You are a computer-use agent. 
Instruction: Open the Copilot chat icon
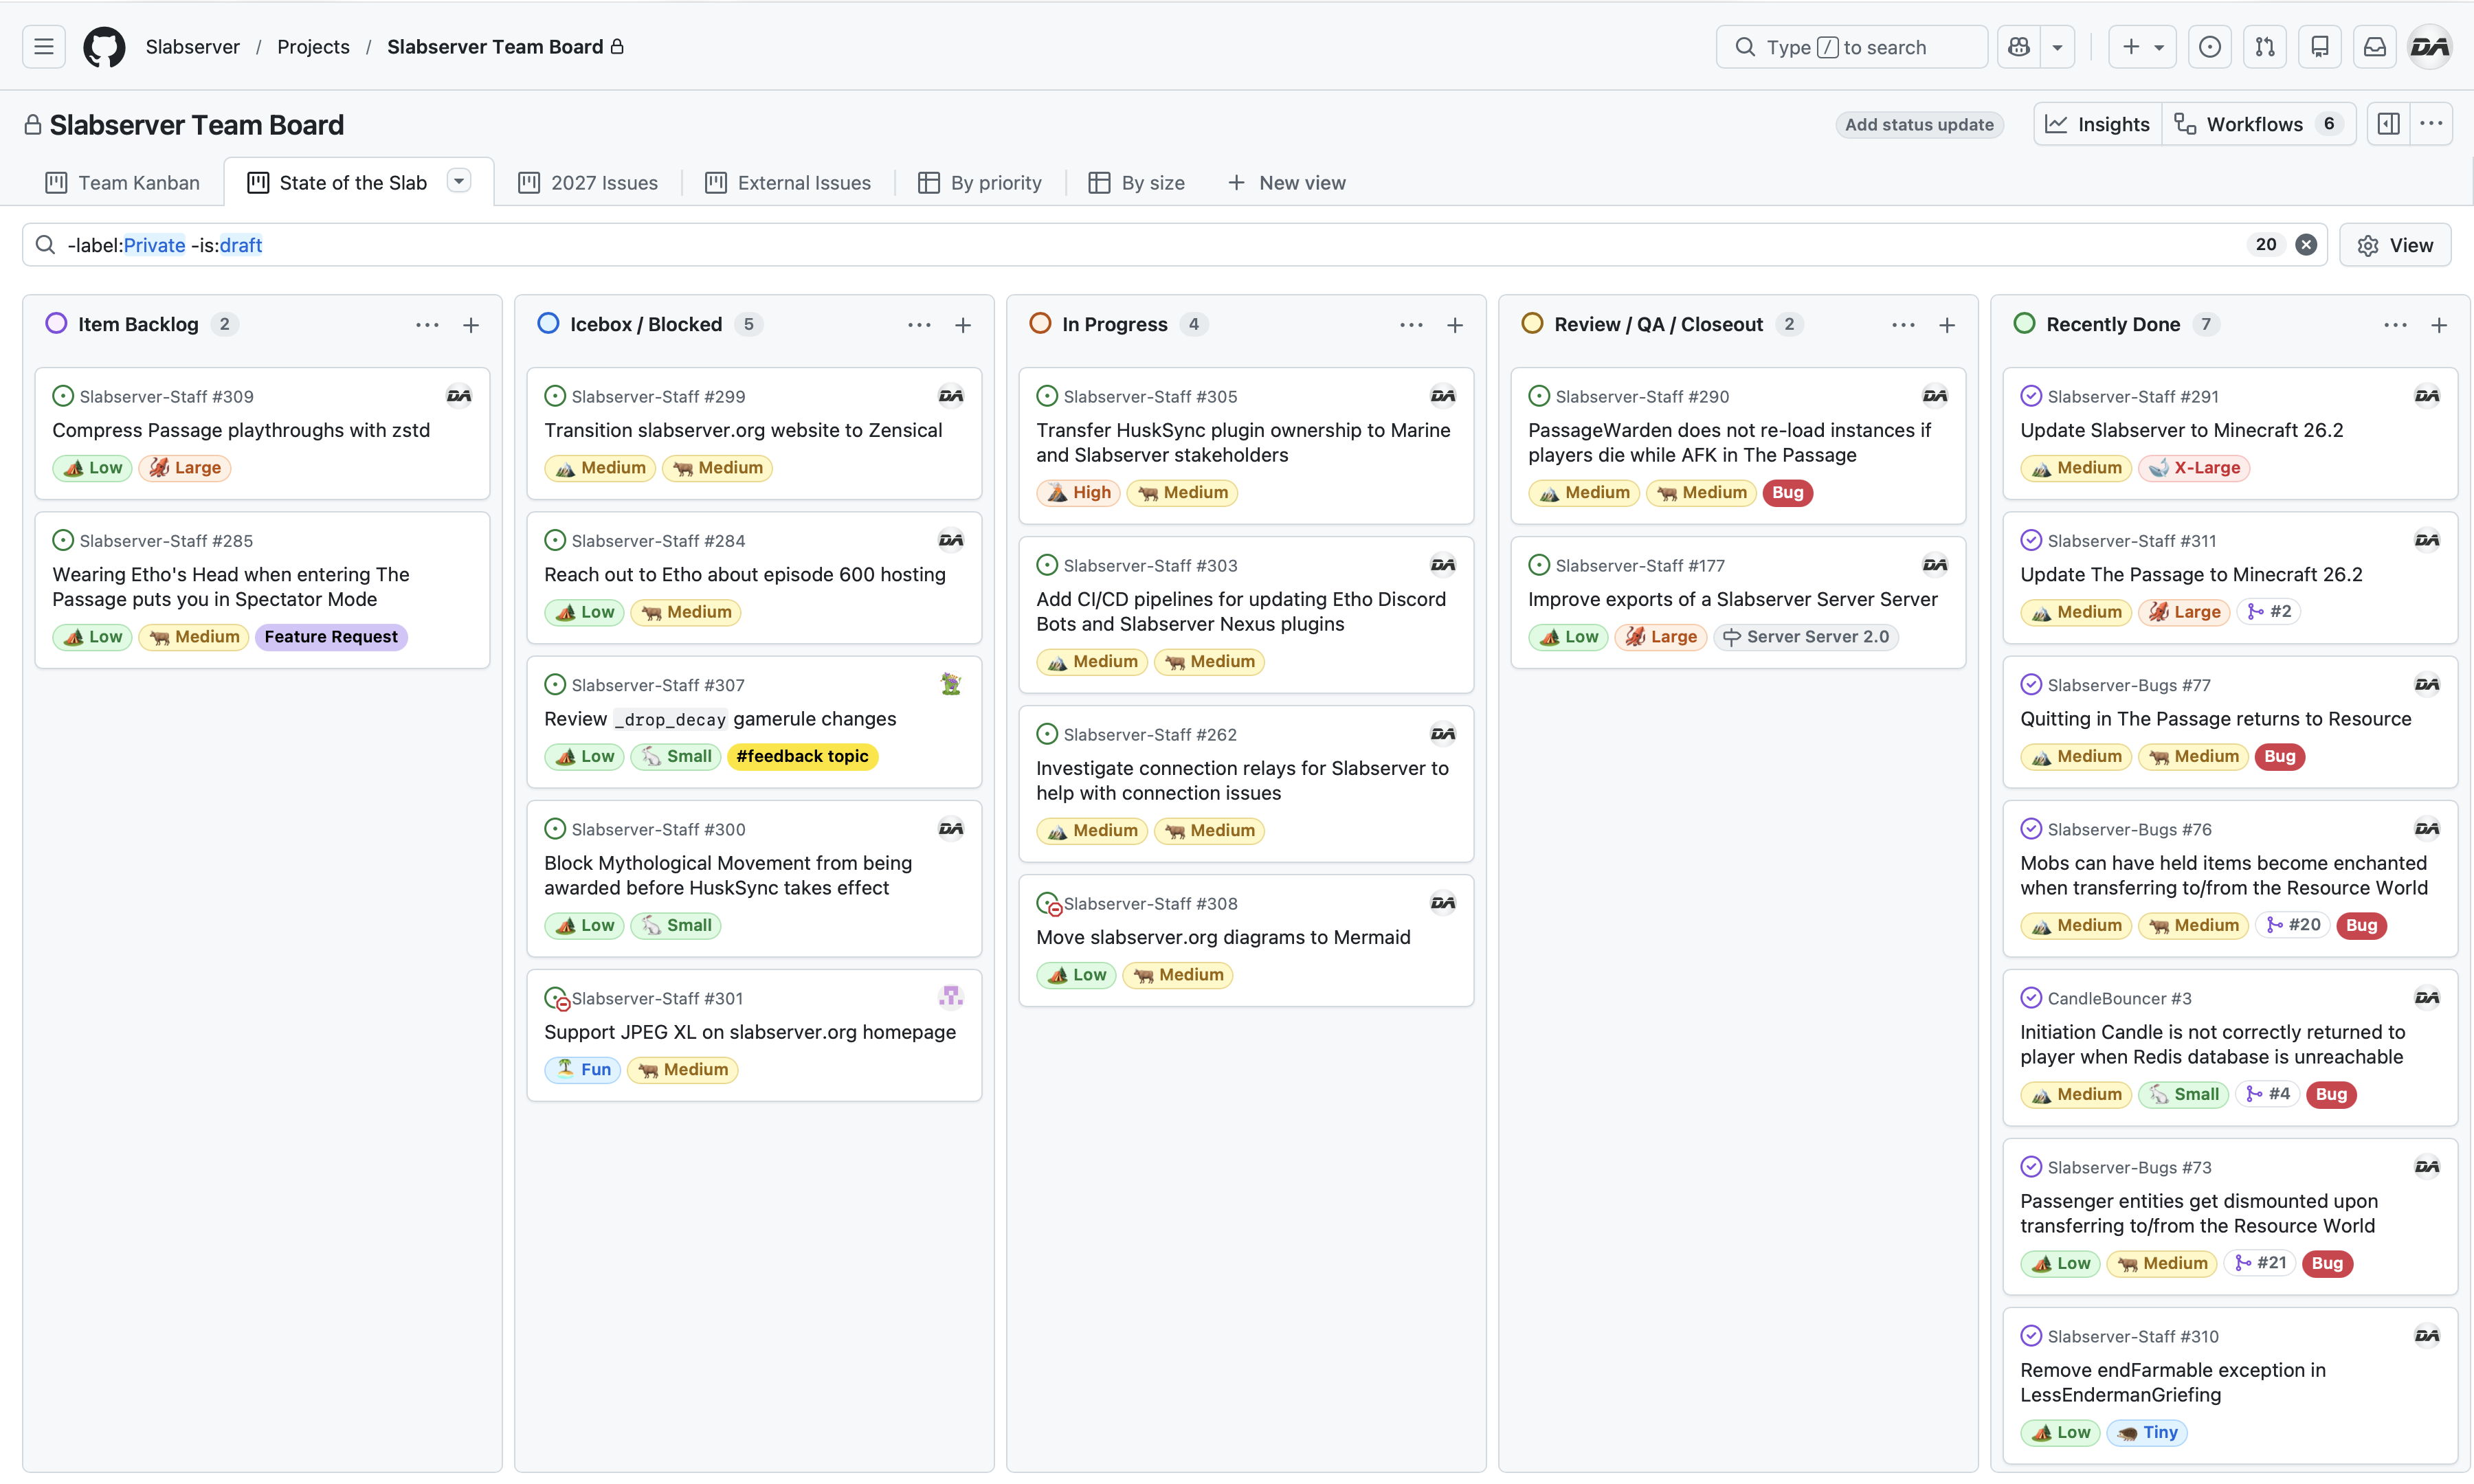point(2019,47)
